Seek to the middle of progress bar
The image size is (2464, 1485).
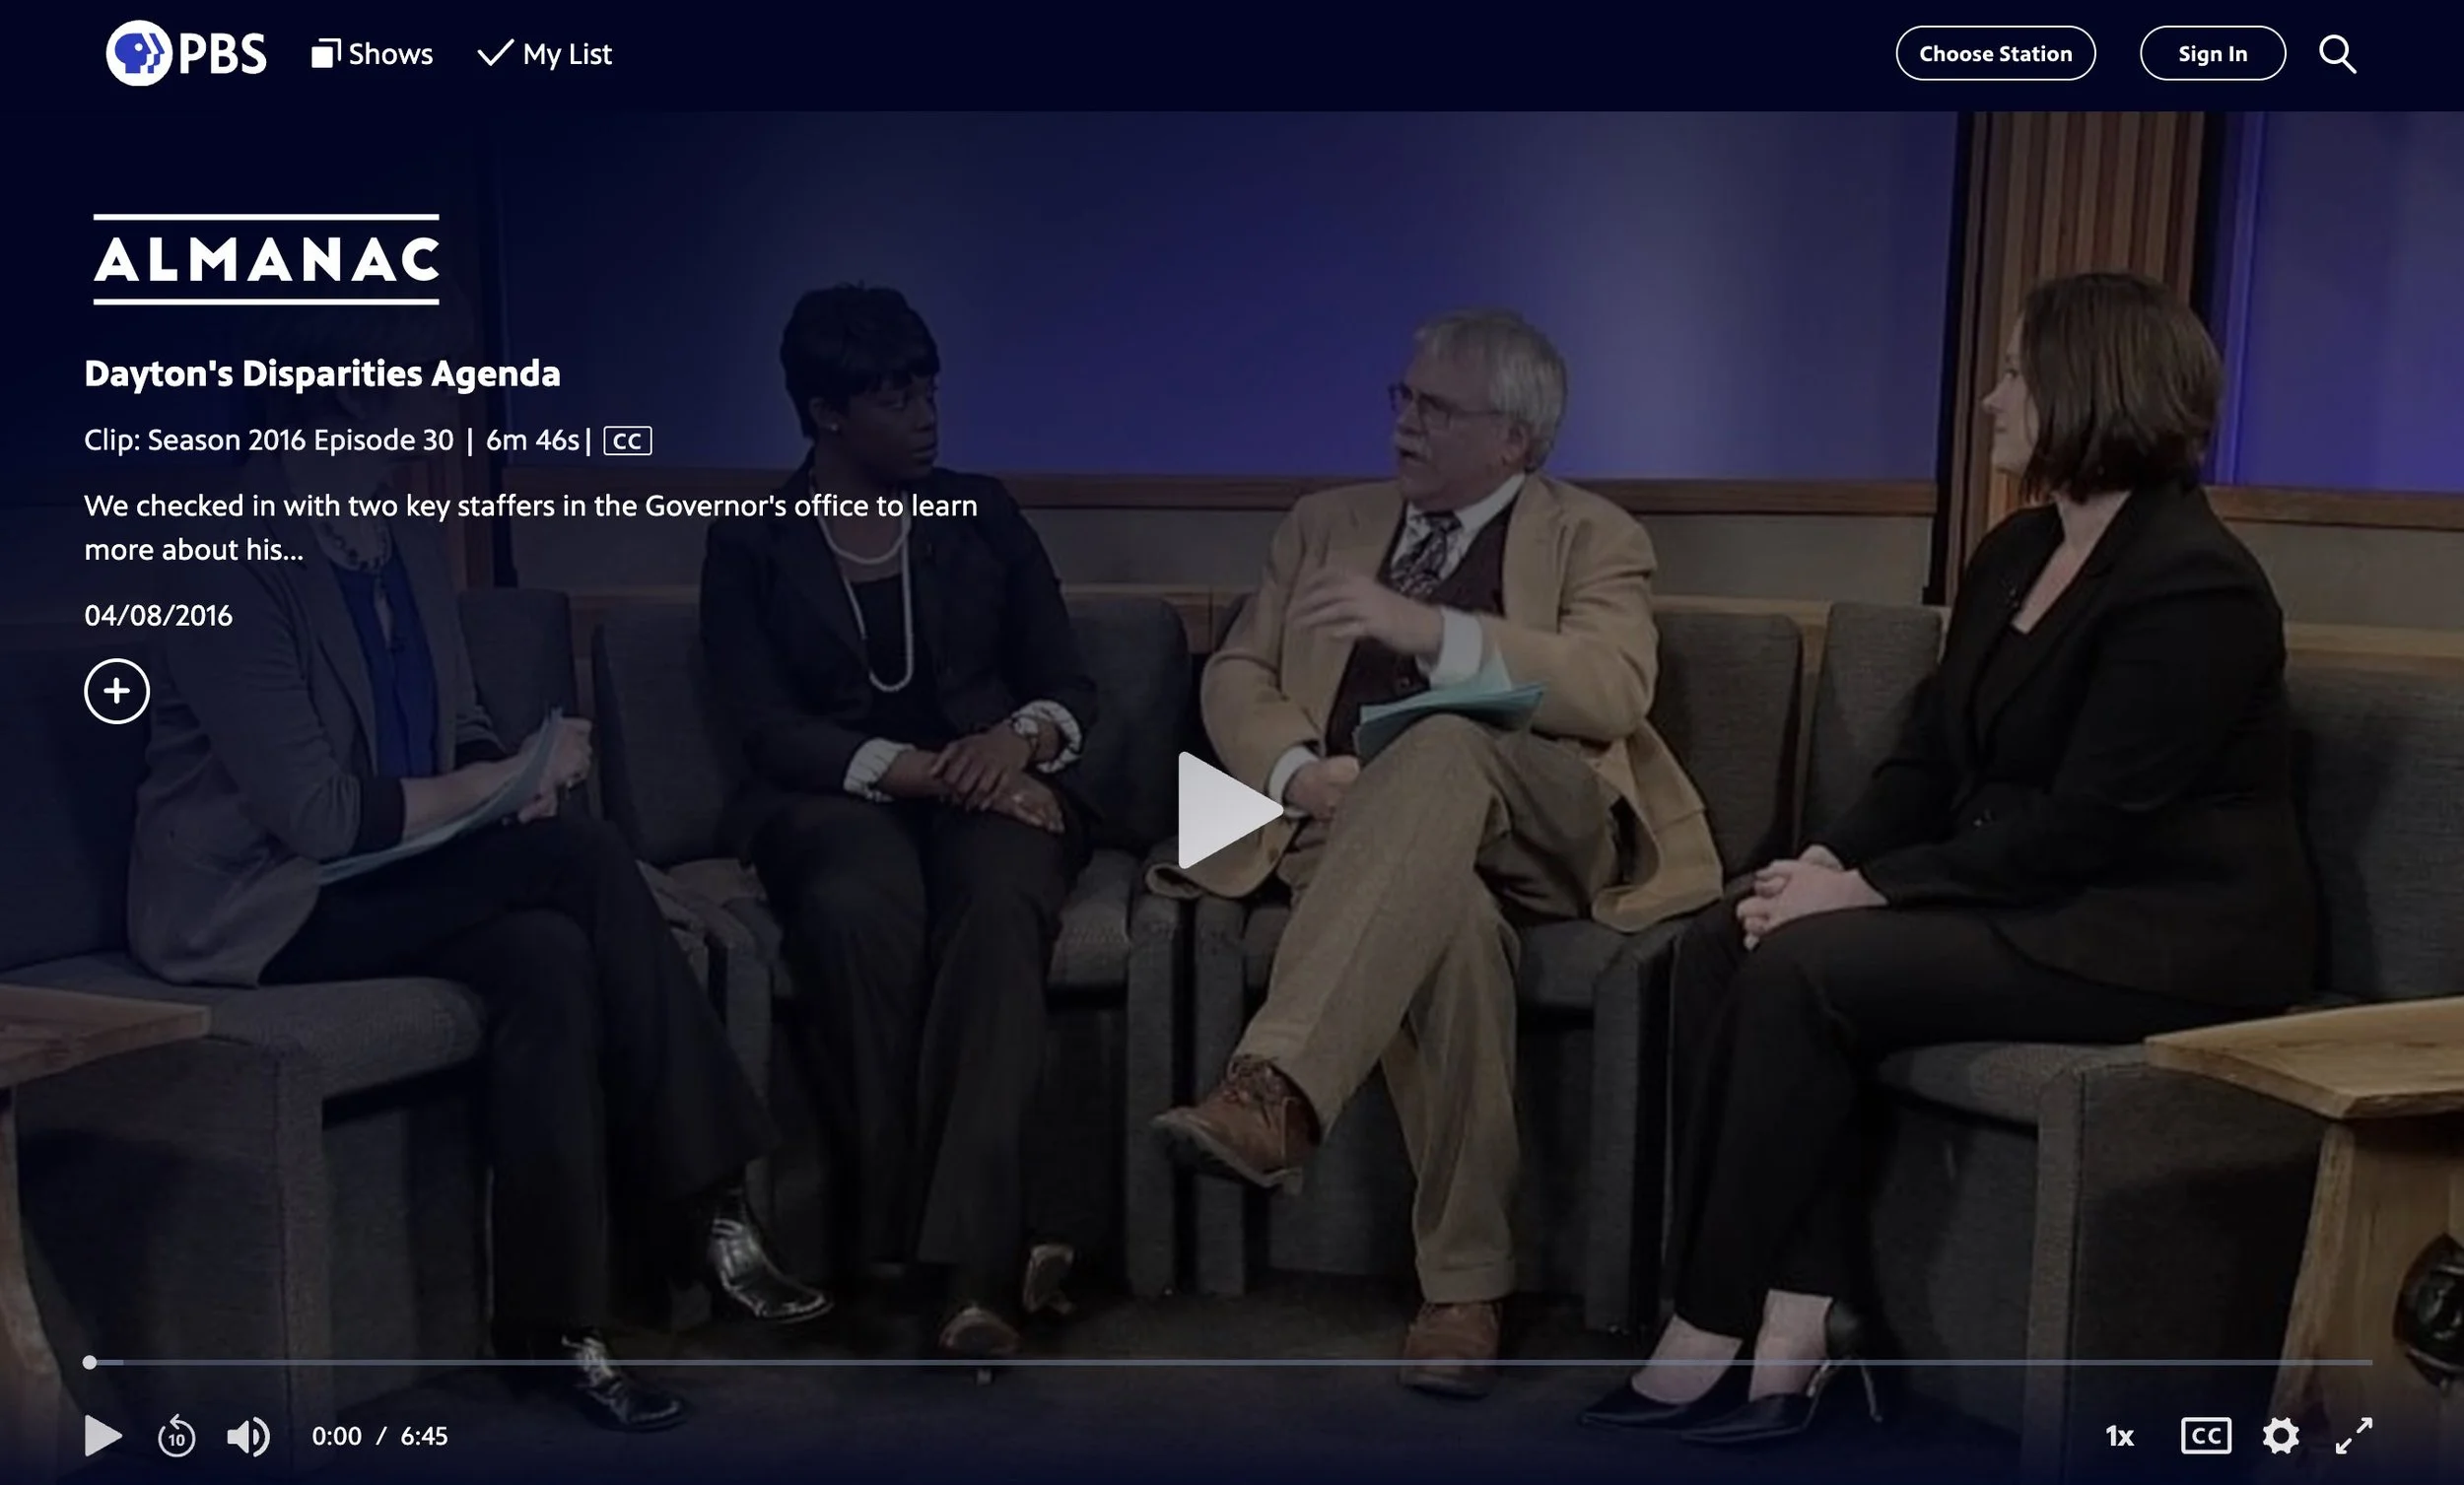pyautogui.click(x=1230, y=1362)
